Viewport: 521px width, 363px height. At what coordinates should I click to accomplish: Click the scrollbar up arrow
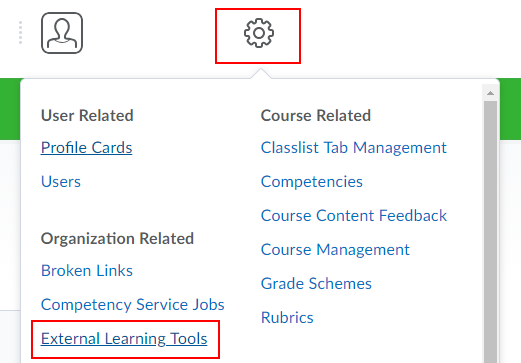tap(490, 93)
